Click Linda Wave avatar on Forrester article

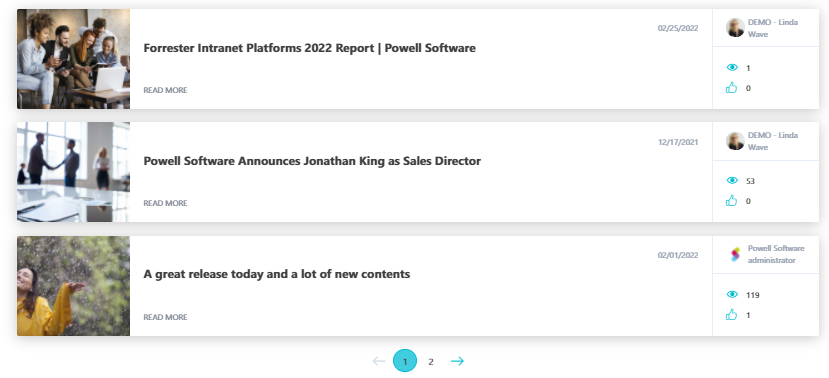tap(735, 27)
